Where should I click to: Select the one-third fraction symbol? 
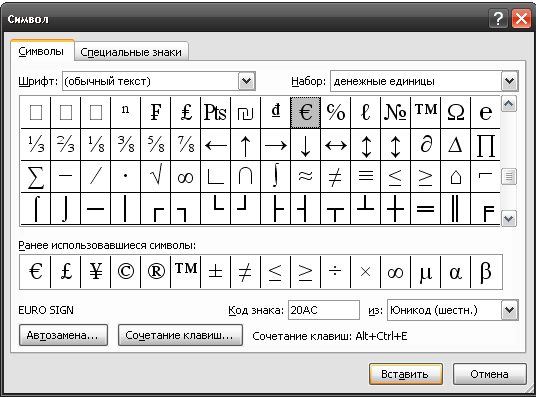[x=36, y=145]
